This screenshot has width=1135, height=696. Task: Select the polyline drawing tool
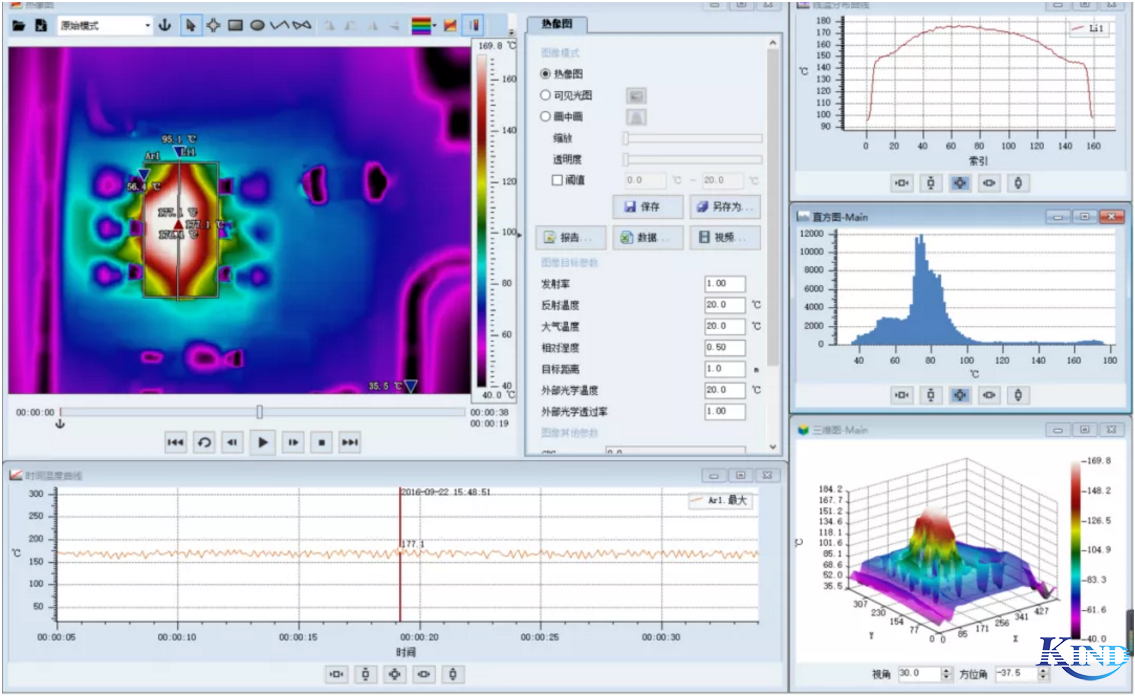tap(280, 25)
